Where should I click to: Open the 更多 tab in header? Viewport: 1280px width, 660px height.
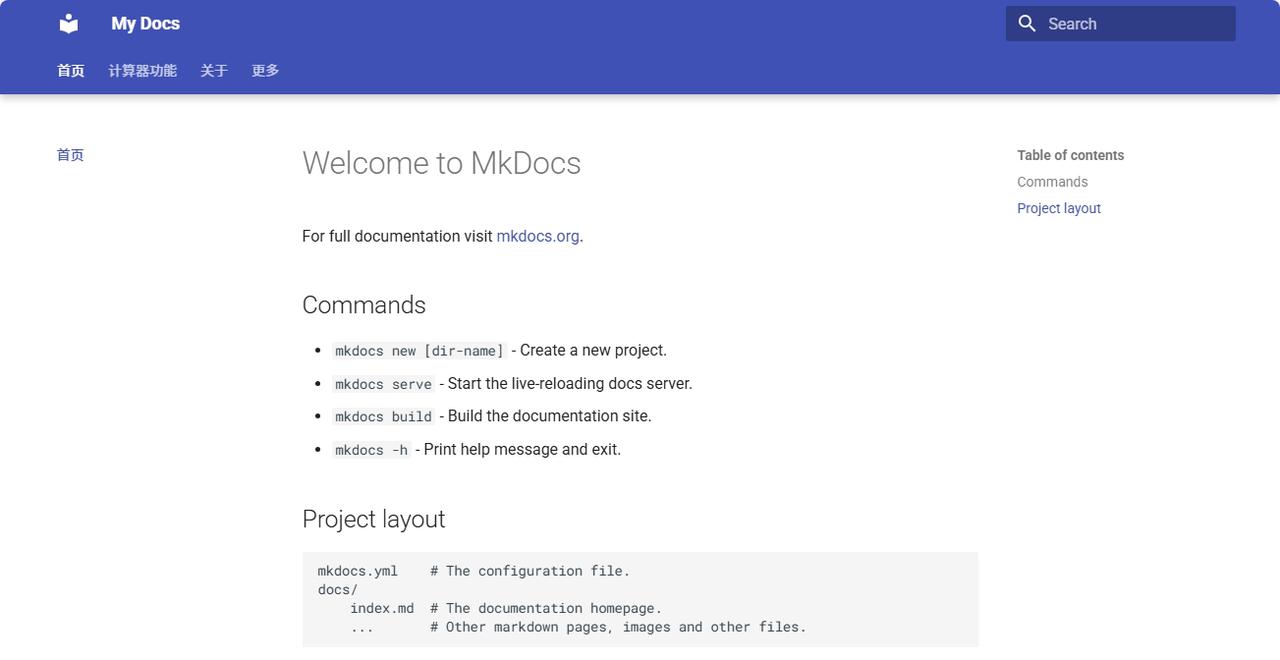265,71
